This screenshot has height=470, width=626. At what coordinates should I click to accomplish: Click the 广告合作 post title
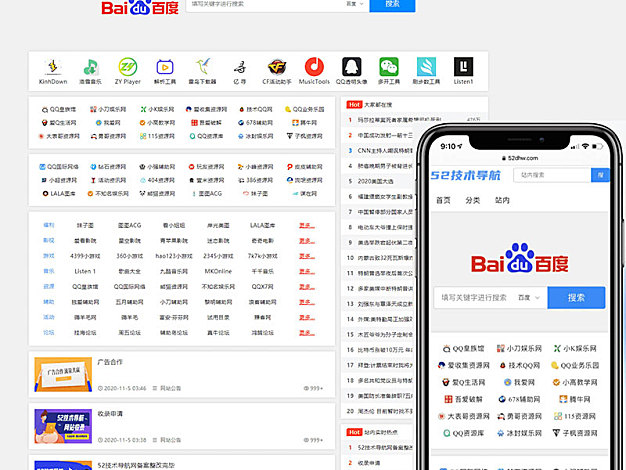click(x=110, y=362)
